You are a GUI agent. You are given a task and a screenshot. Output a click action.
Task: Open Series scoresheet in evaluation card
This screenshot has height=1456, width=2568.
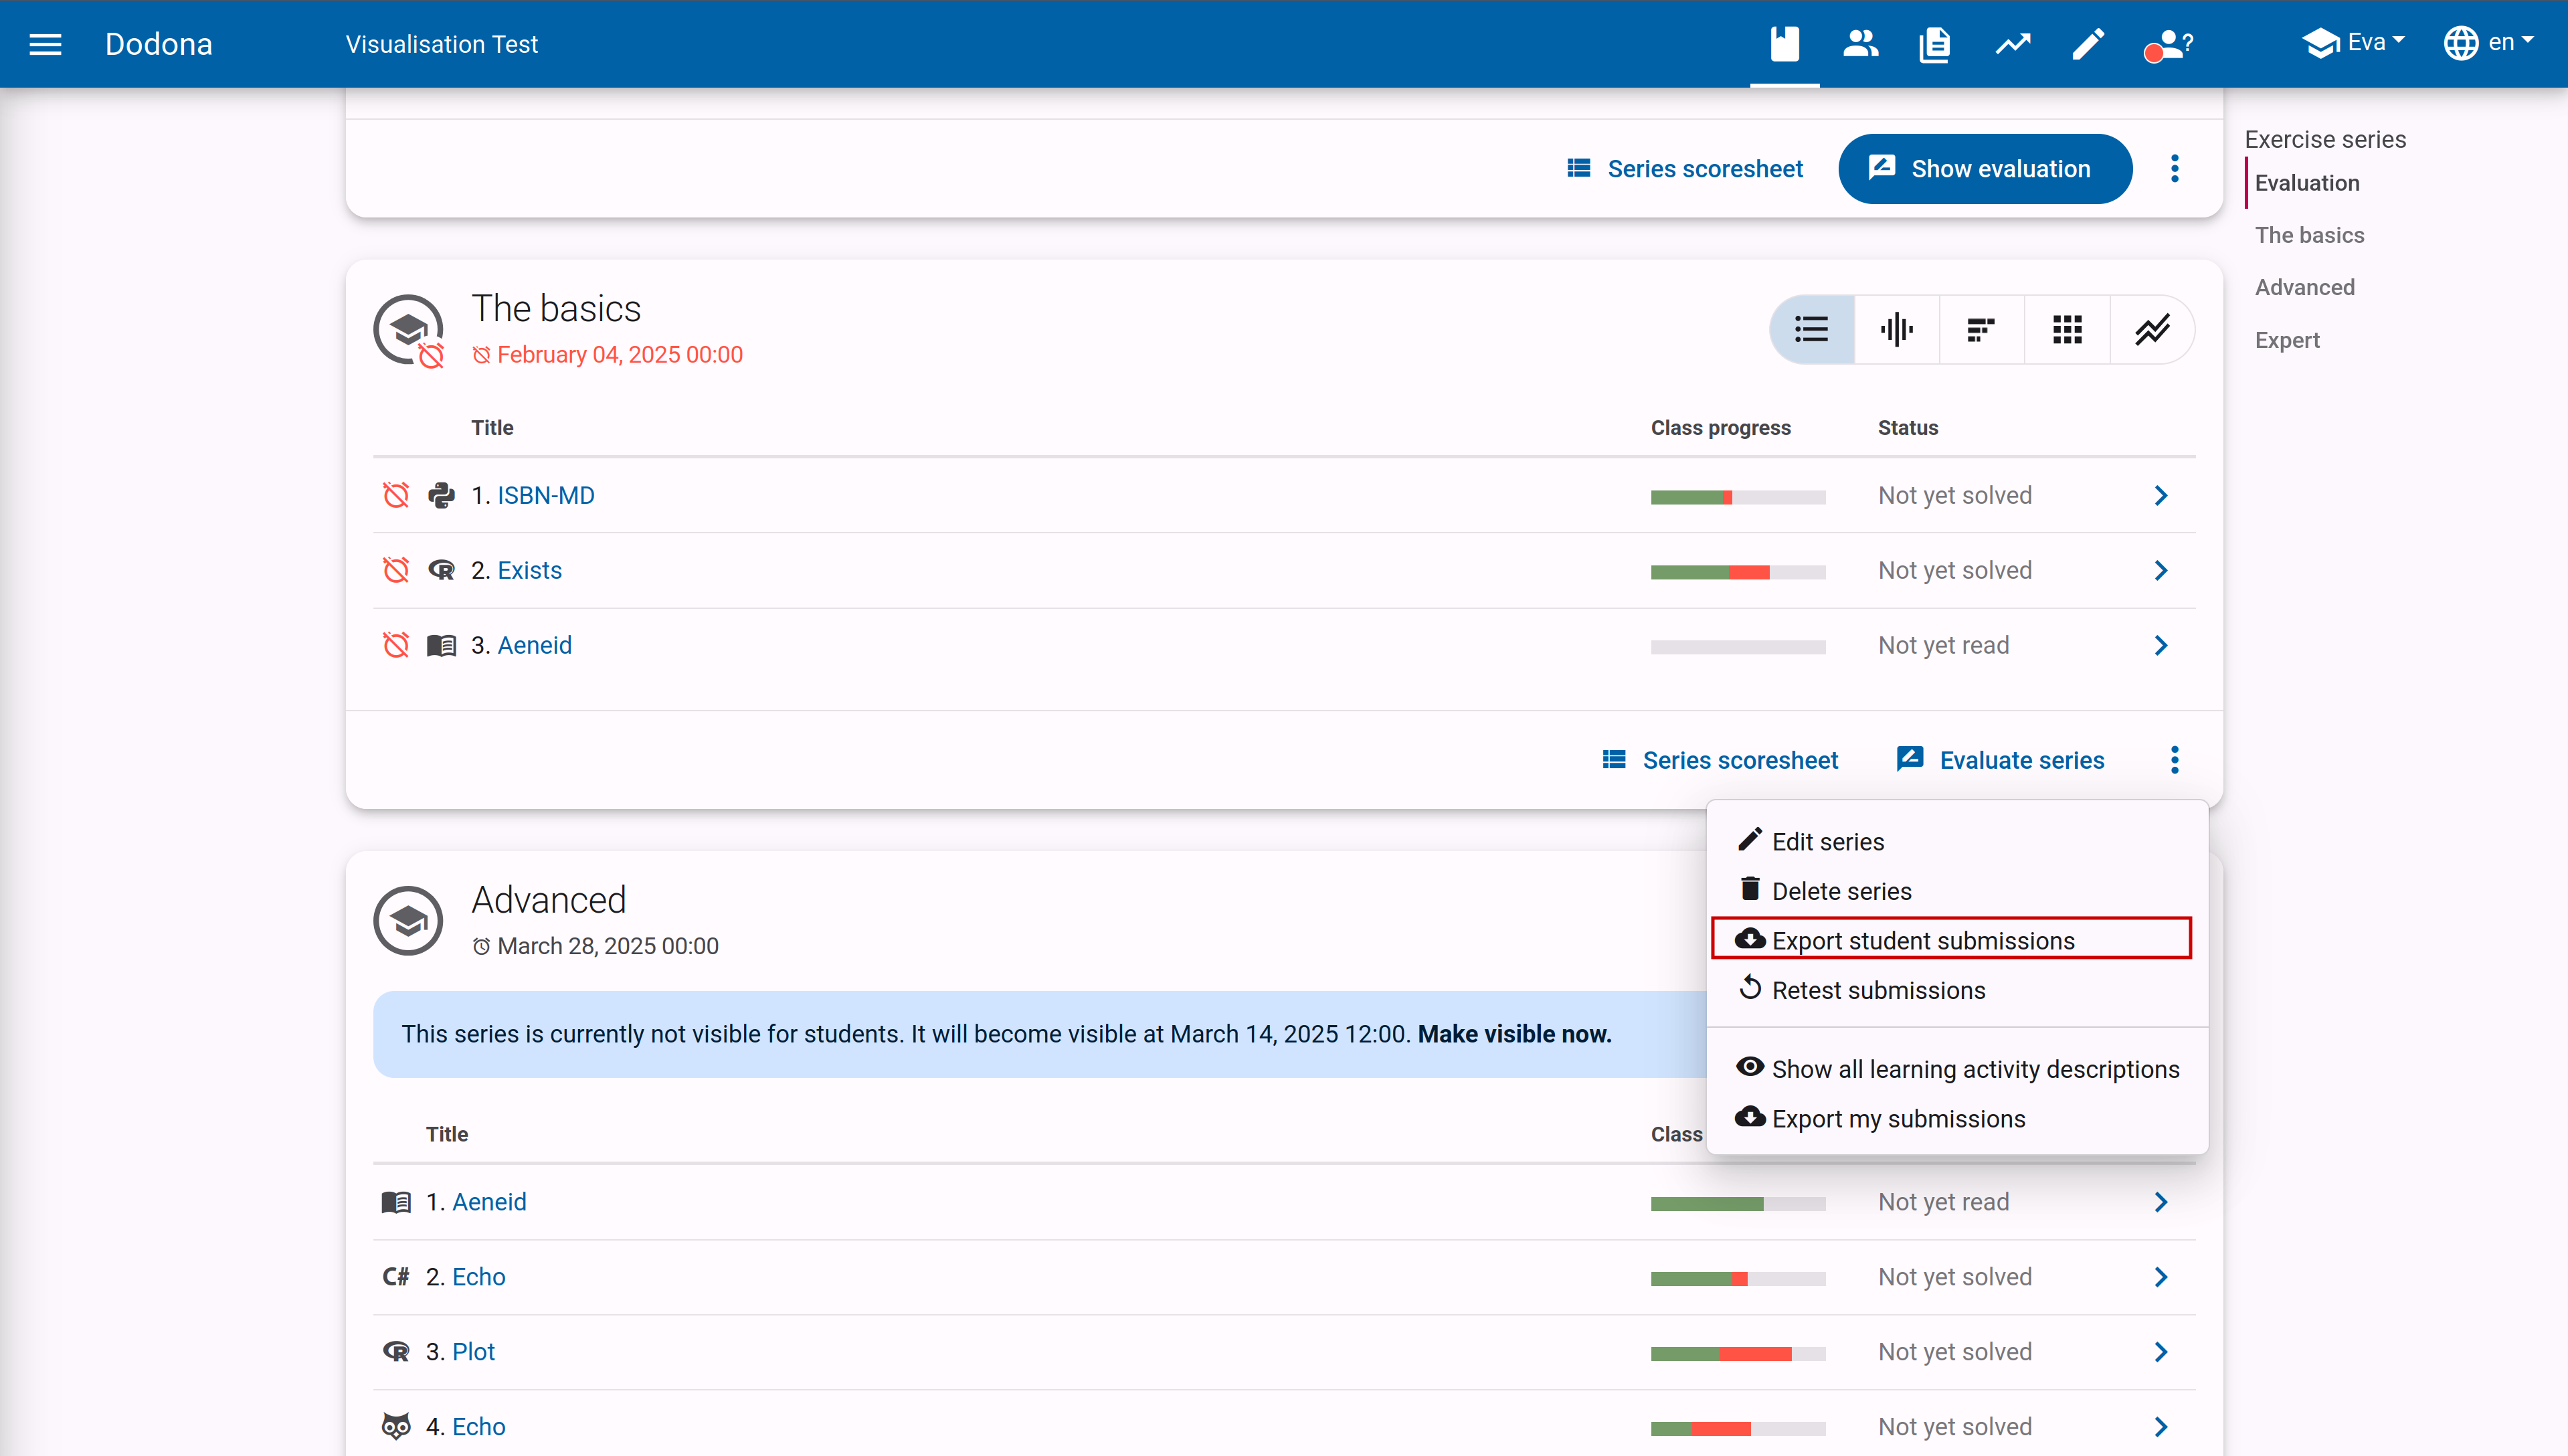pos(1685,168)
